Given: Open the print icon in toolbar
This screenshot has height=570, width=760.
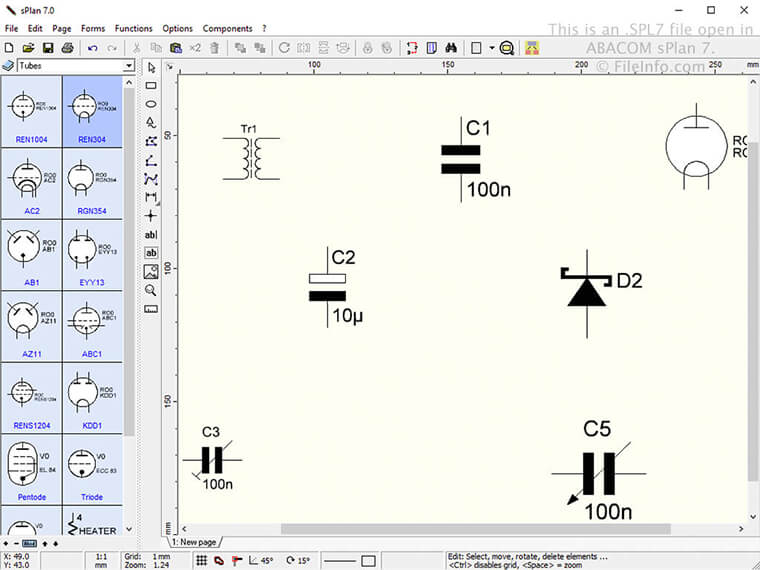Looking at the screenshot, I should coord(67,48).
